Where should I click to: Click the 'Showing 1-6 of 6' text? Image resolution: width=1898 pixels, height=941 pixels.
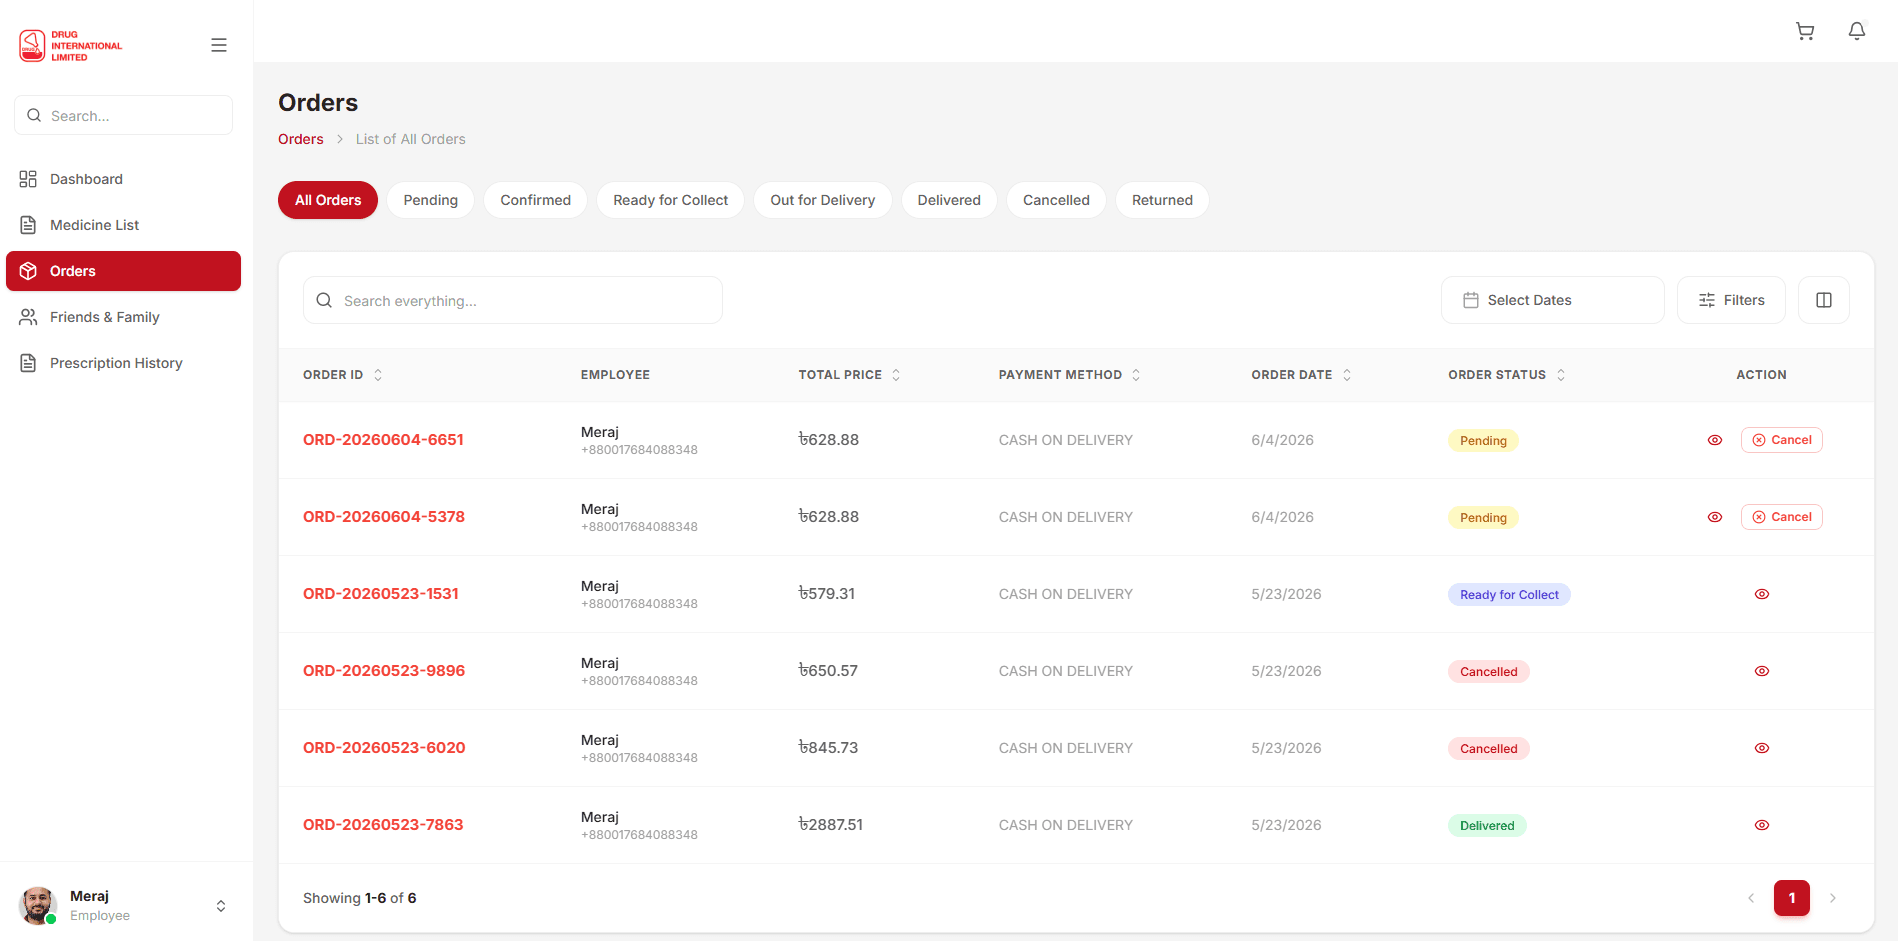(x=360, y=898)
